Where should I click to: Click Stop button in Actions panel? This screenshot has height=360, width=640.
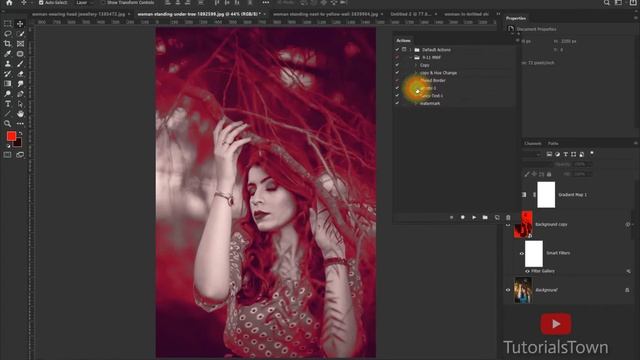(451, 218)
